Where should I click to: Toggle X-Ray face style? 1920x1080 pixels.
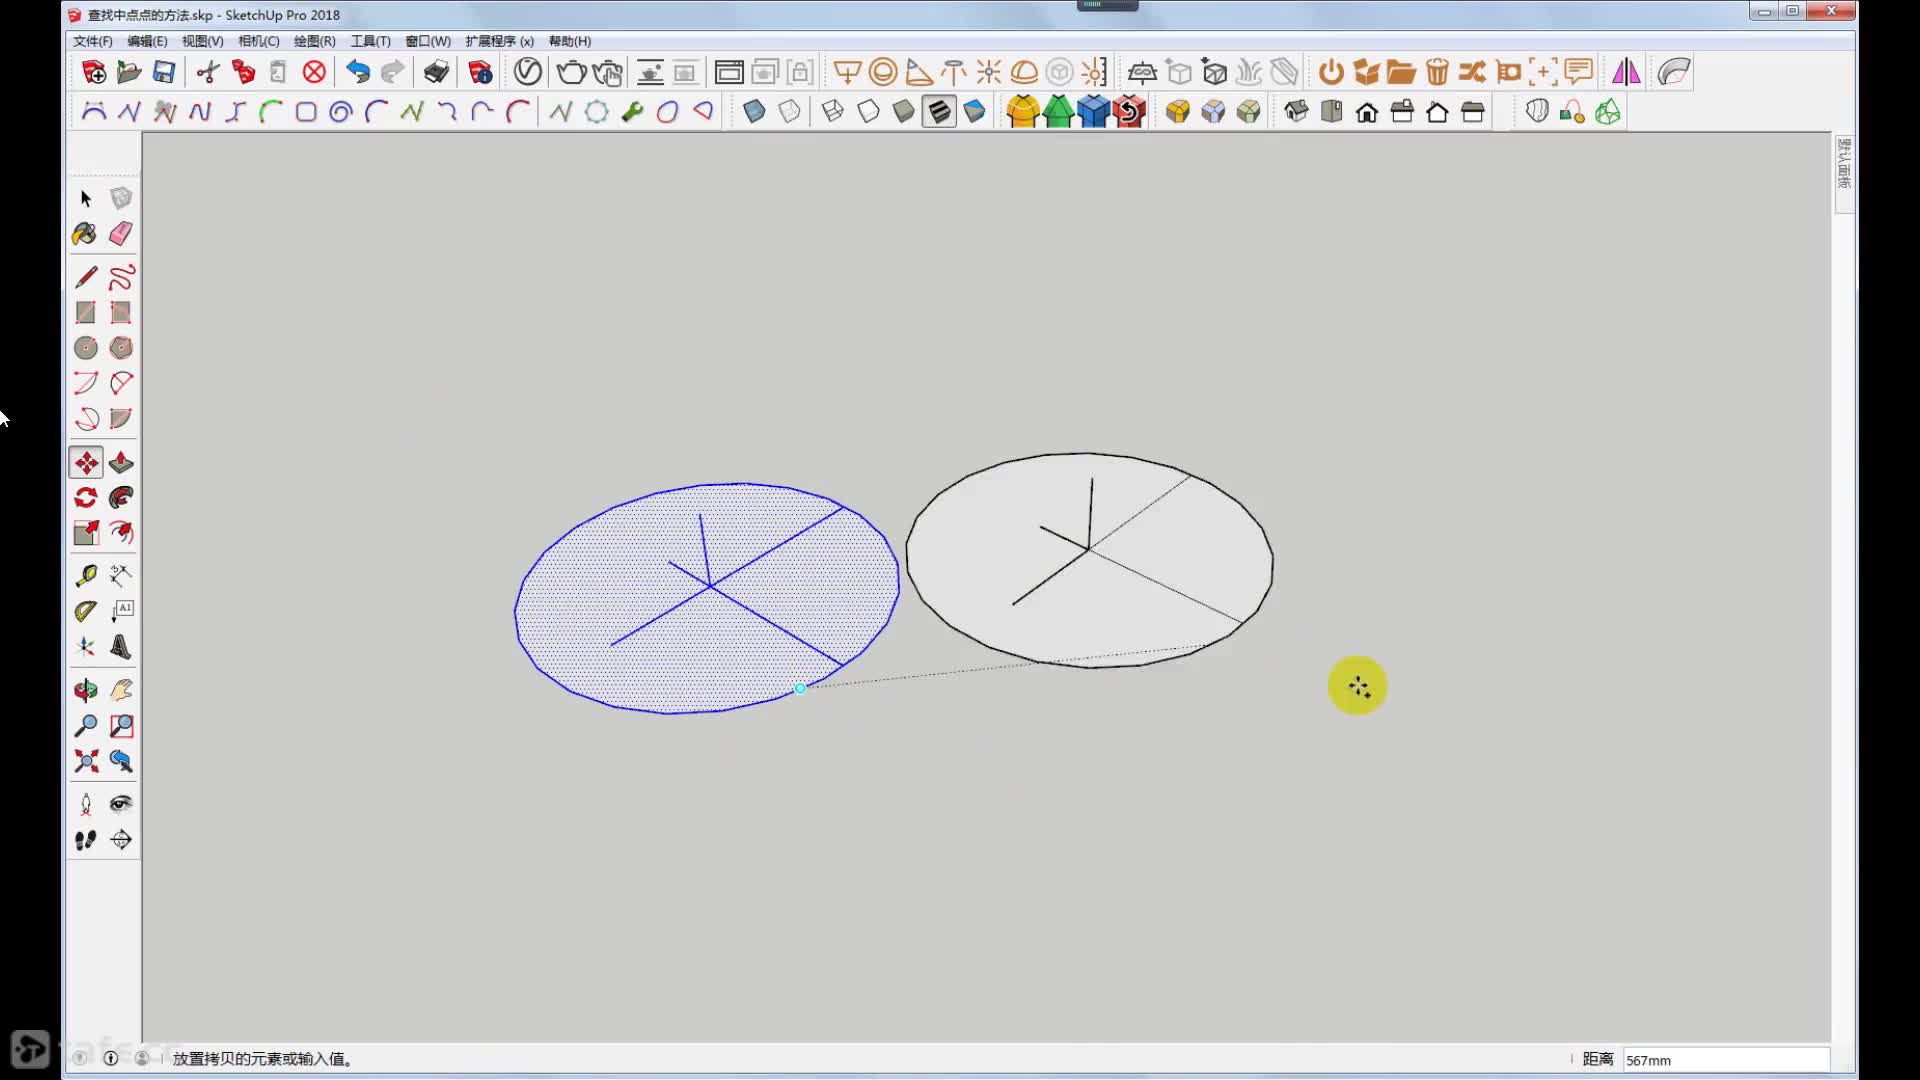point(754,112)
